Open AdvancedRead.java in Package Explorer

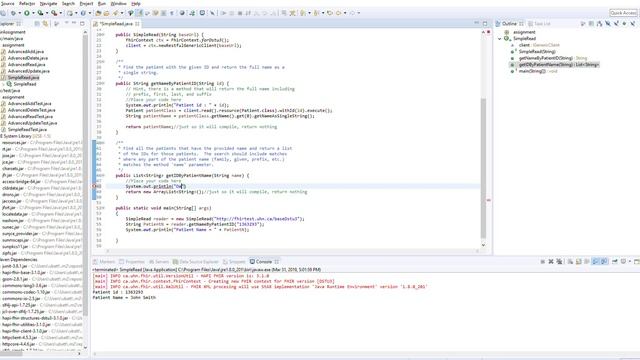[x=27, y=65]
